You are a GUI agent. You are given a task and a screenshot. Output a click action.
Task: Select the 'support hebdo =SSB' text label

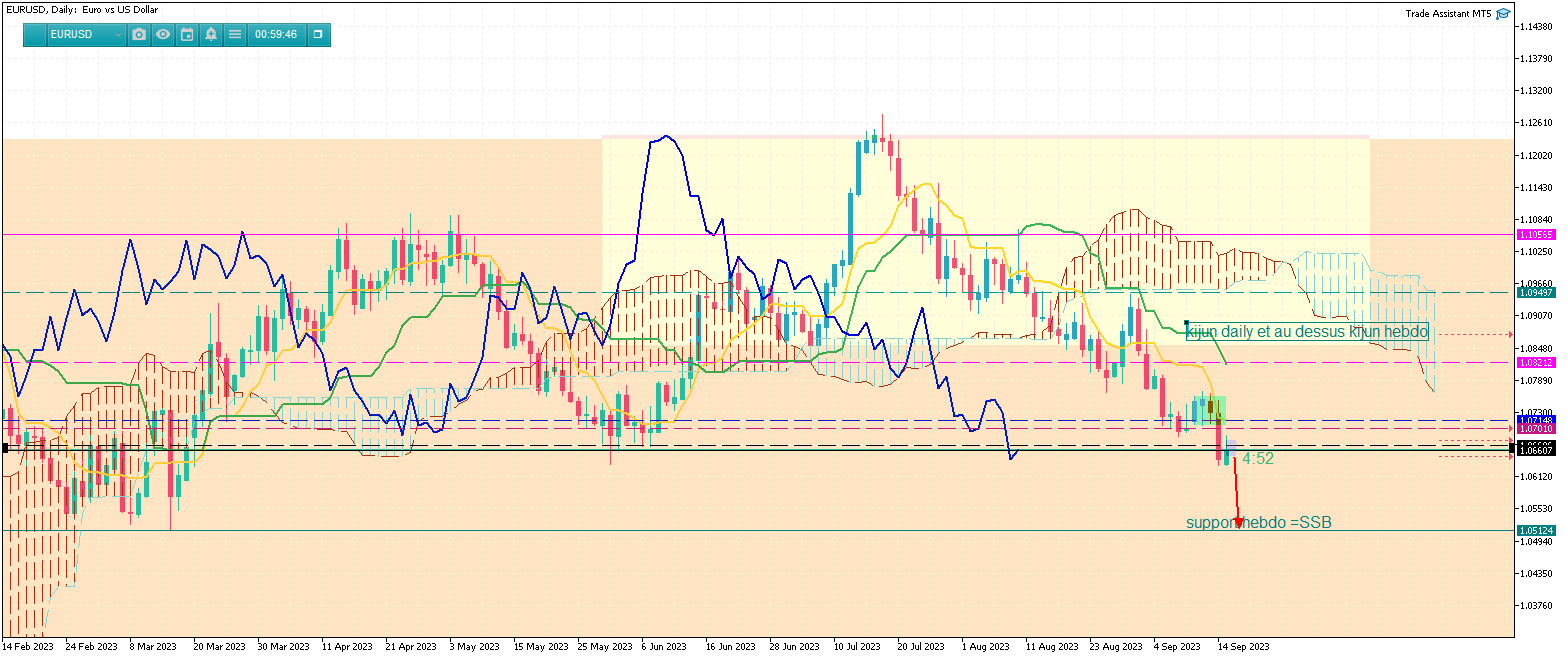1259,523
